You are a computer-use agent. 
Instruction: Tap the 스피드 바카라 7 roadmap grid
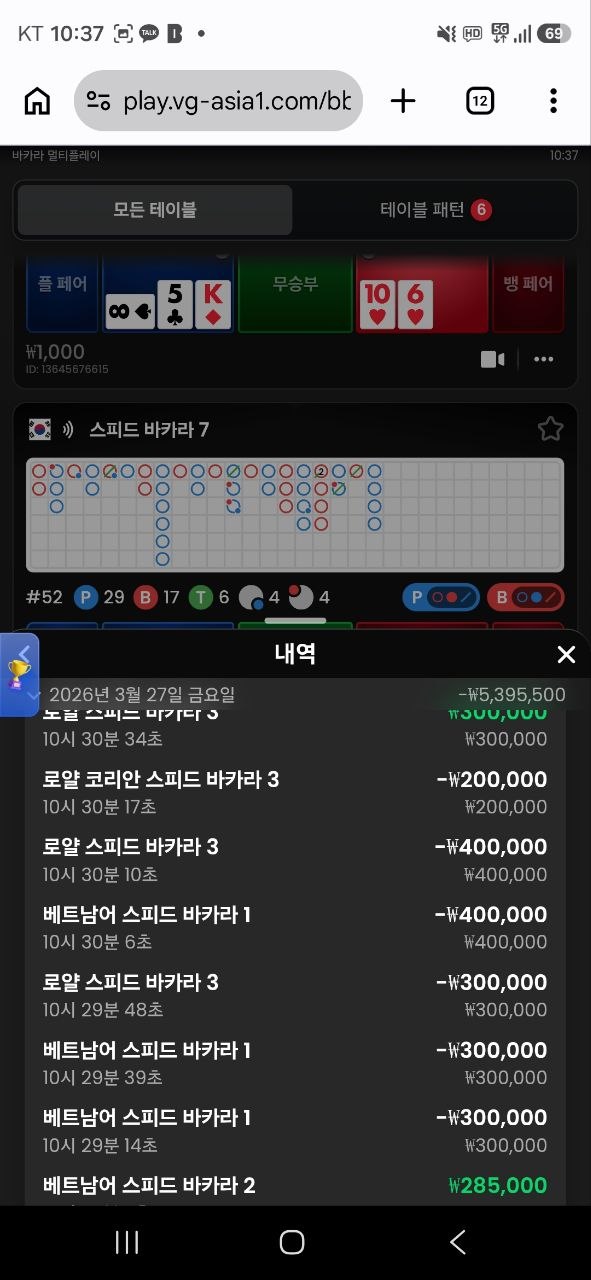(x=295, y=514)
